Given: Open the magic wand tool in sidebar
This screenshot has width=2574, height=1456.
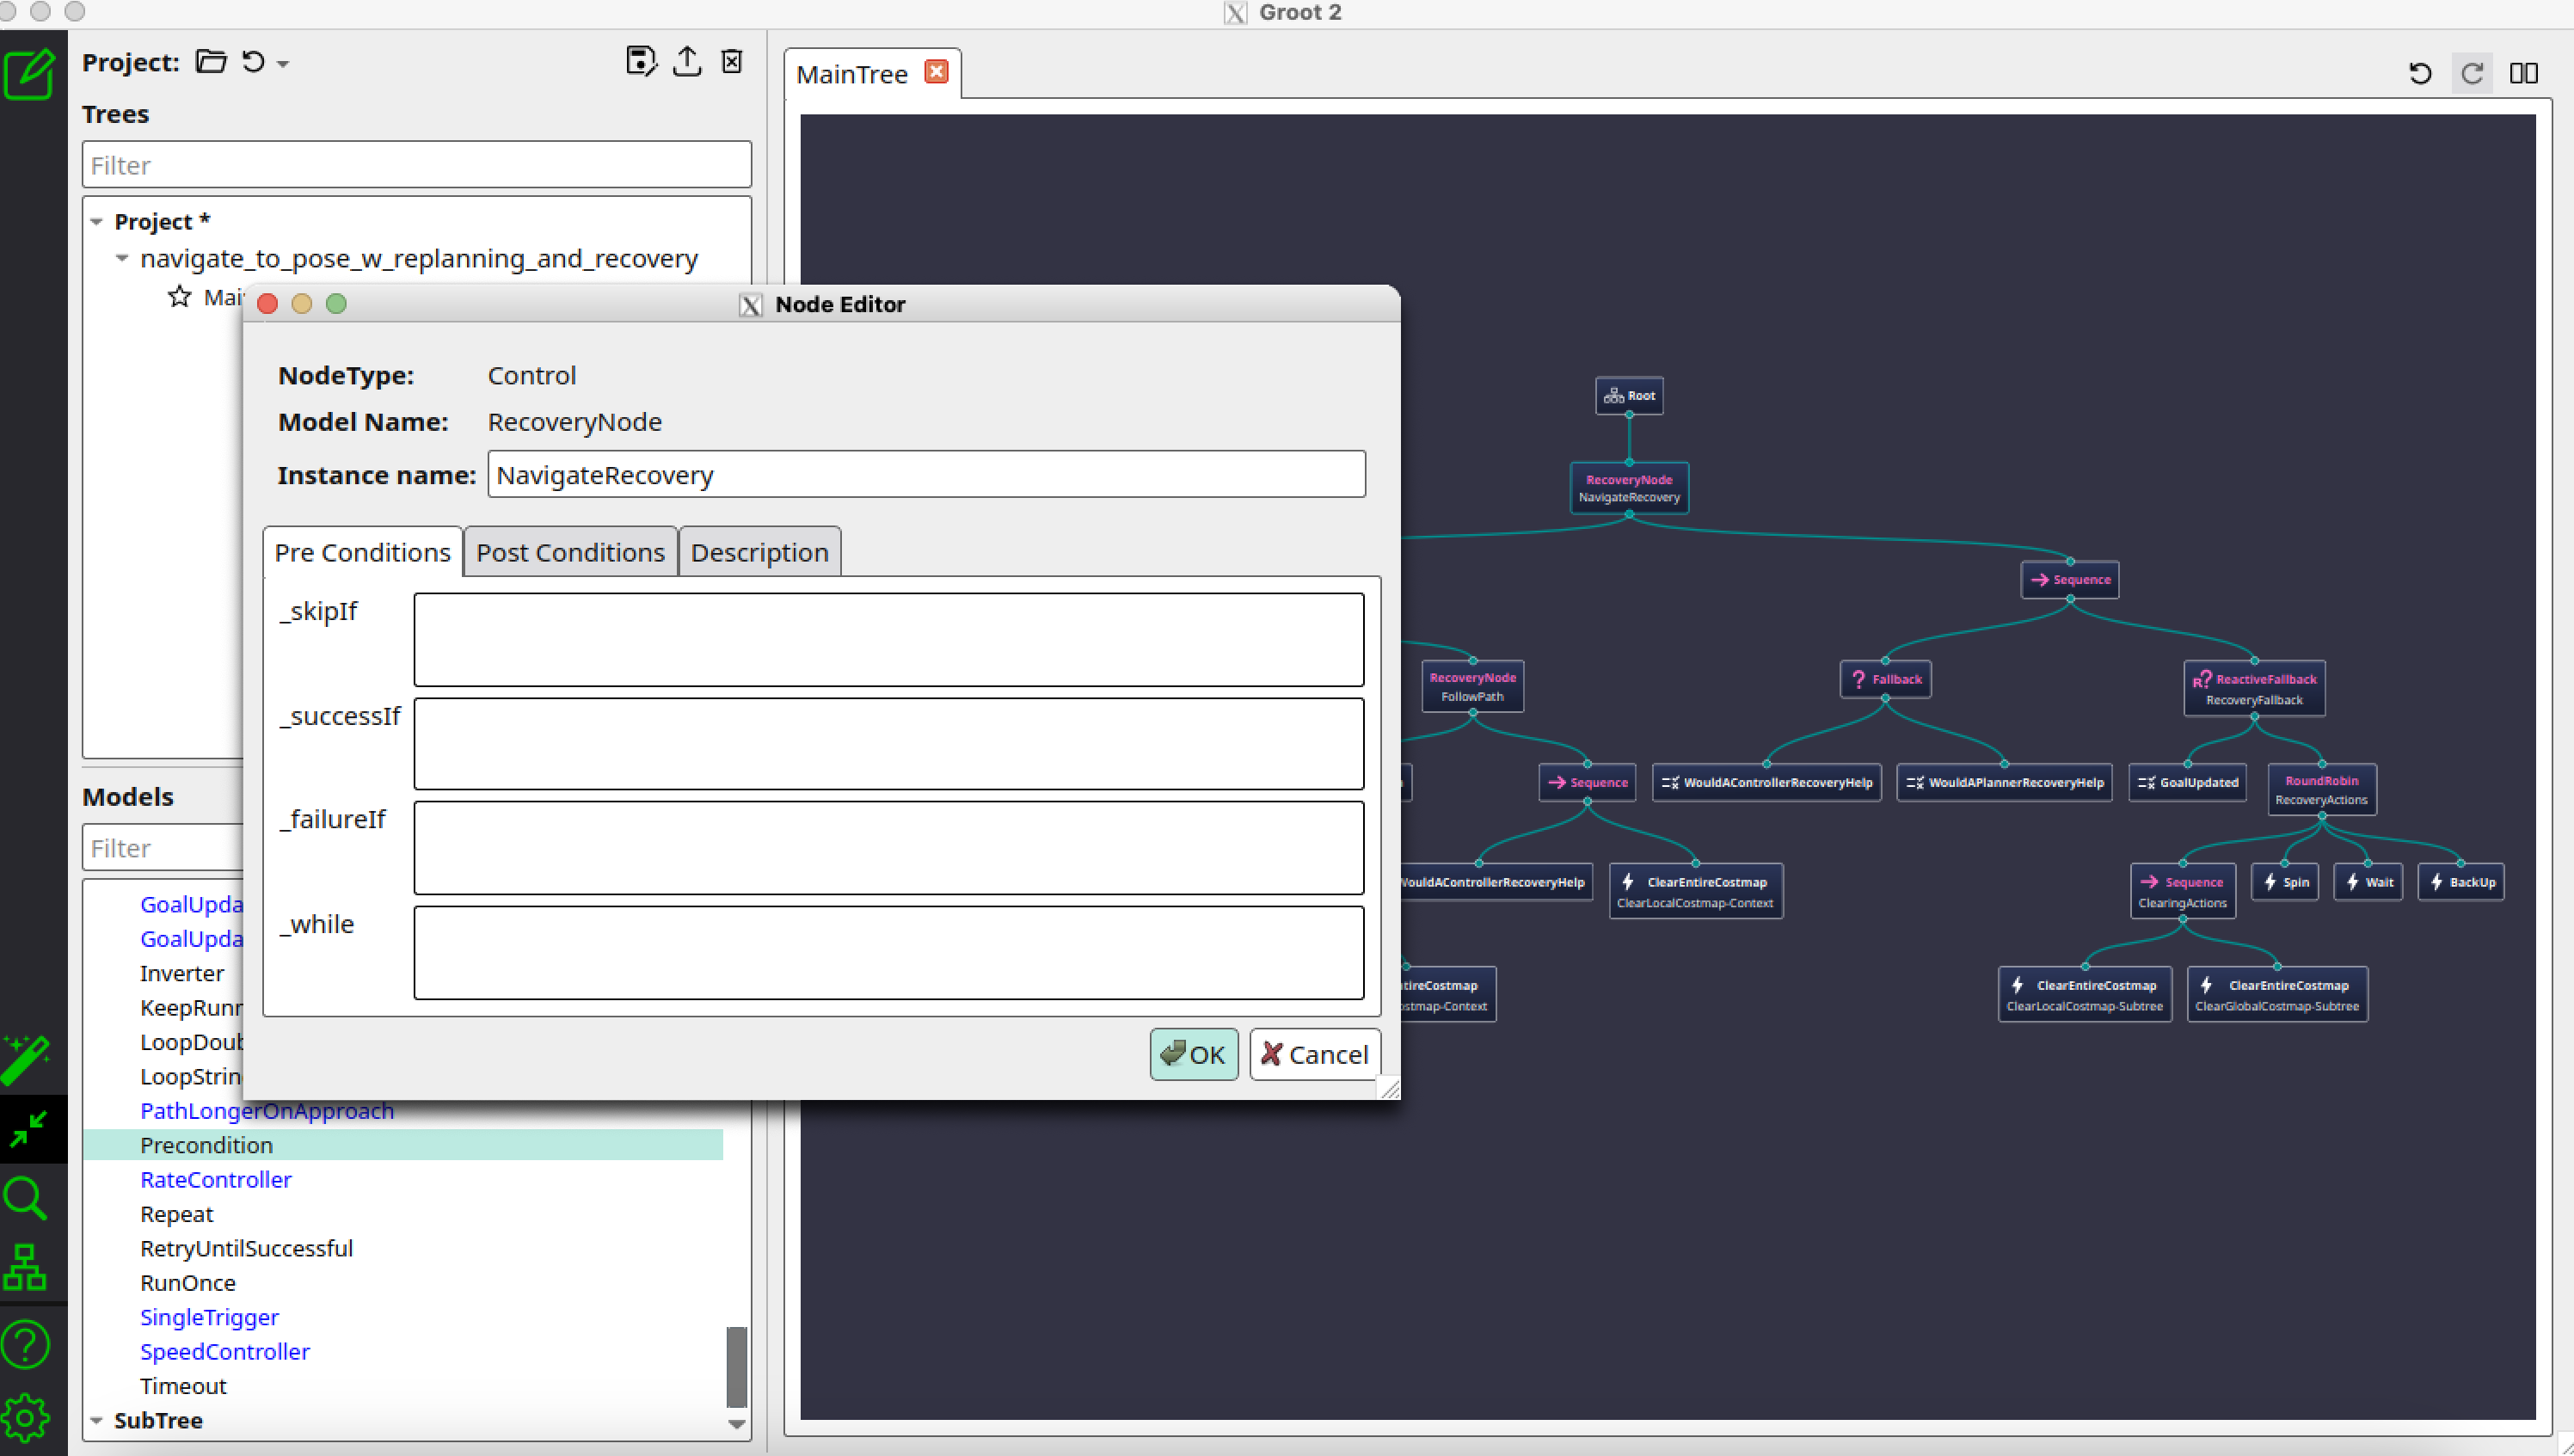Looking at the screenshot, I should pyautogui.click(x=27, y=1060).
